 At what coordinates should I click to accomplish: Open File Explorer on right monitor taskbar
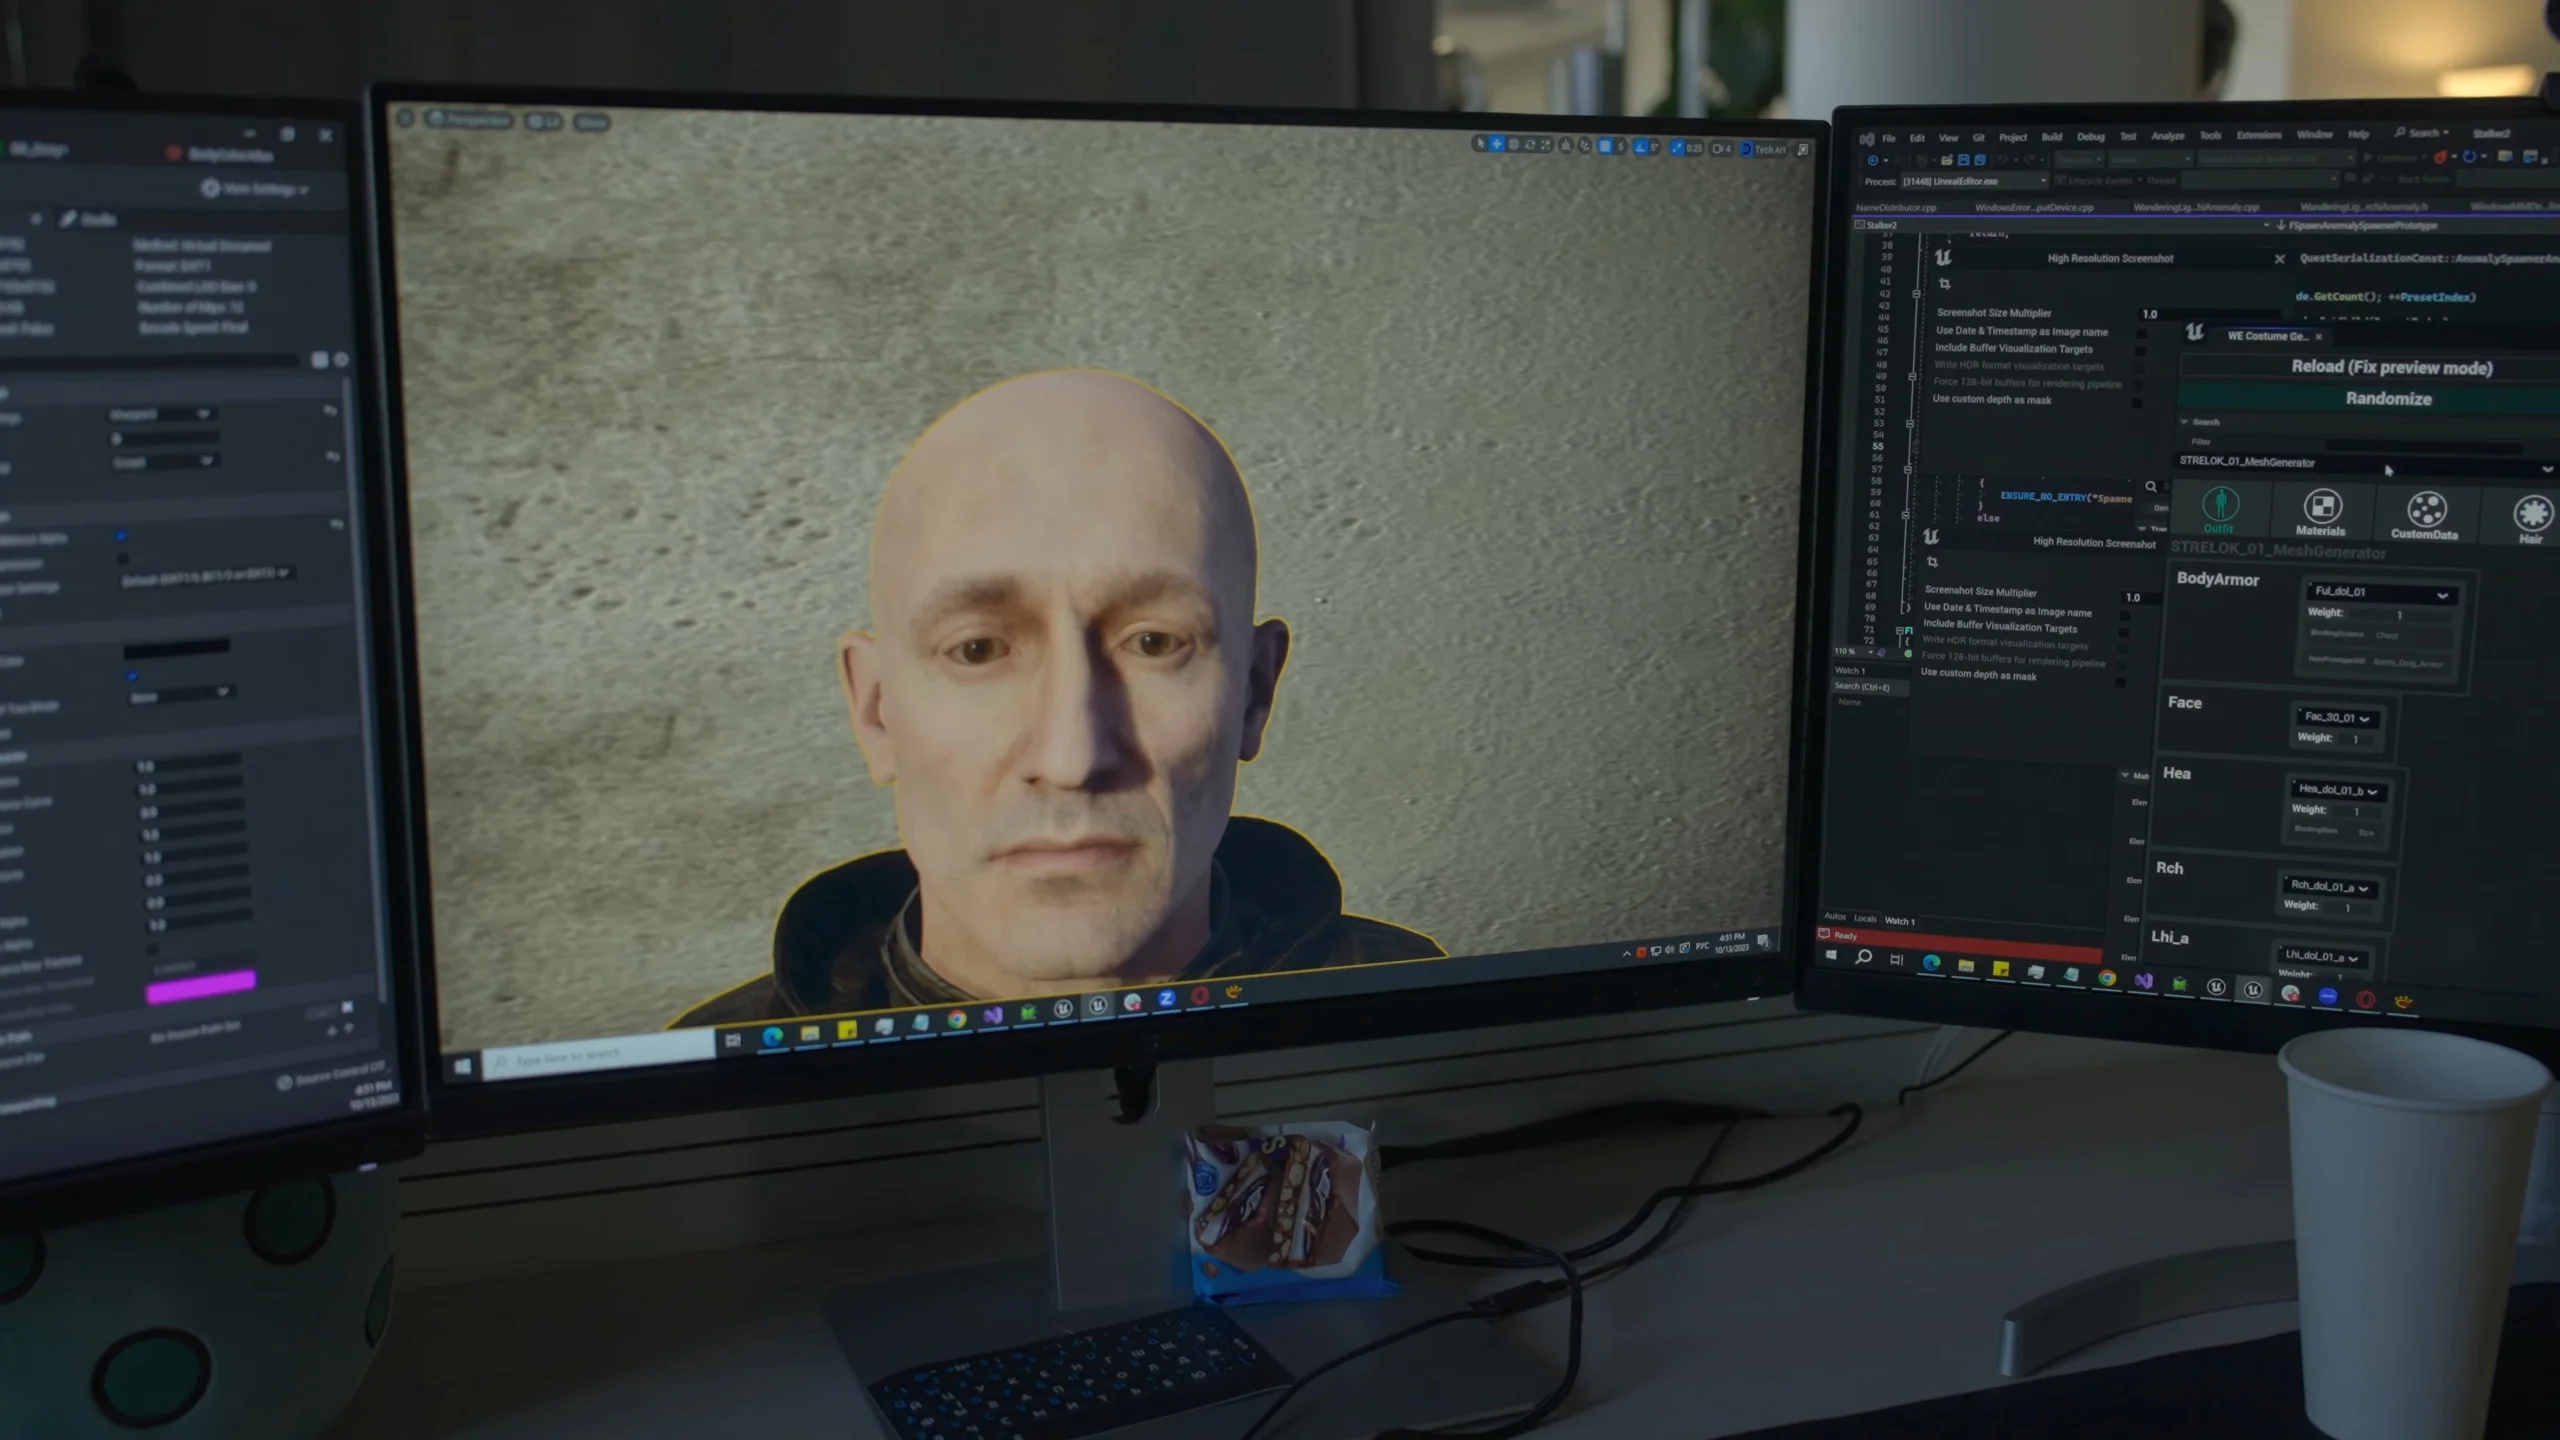pyautogui.click(x=1966, y=966)
